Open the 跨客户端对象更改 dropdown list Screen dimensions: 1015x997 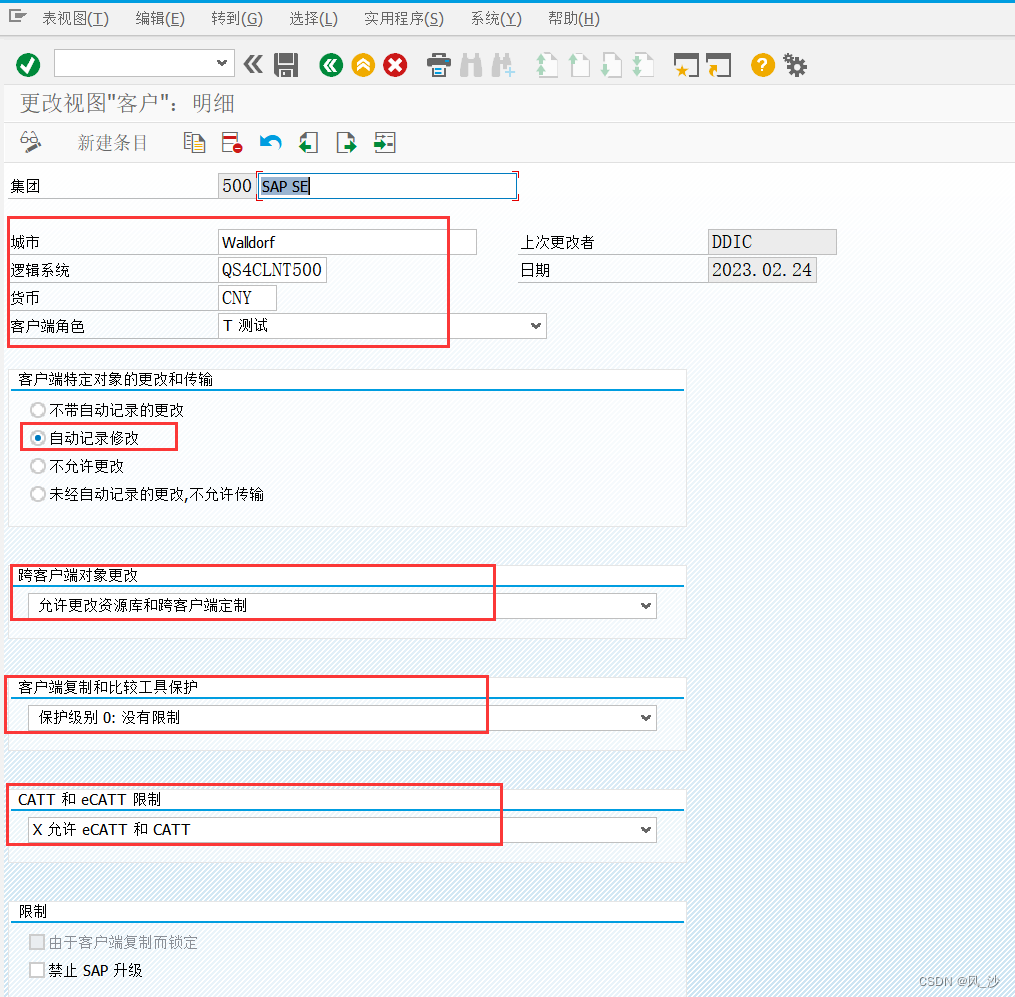[x=646, y=606]
